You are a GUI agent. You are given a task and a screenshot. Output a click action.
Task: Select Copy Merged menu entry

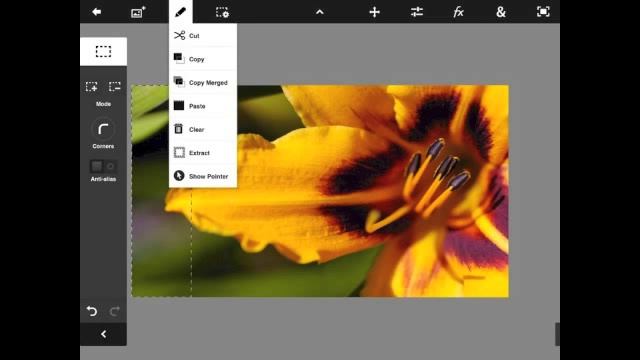tap(203, 82)
